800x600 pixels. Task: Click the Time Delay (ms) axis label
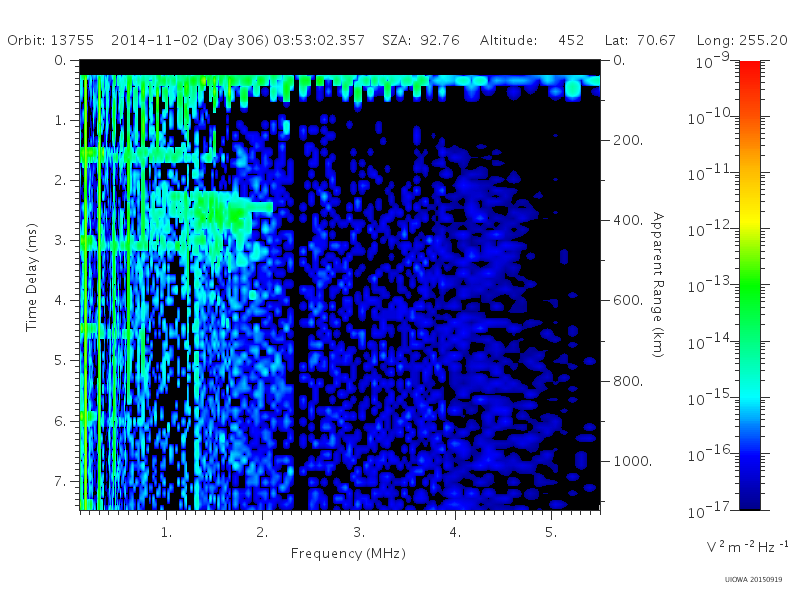pos(32,277)
